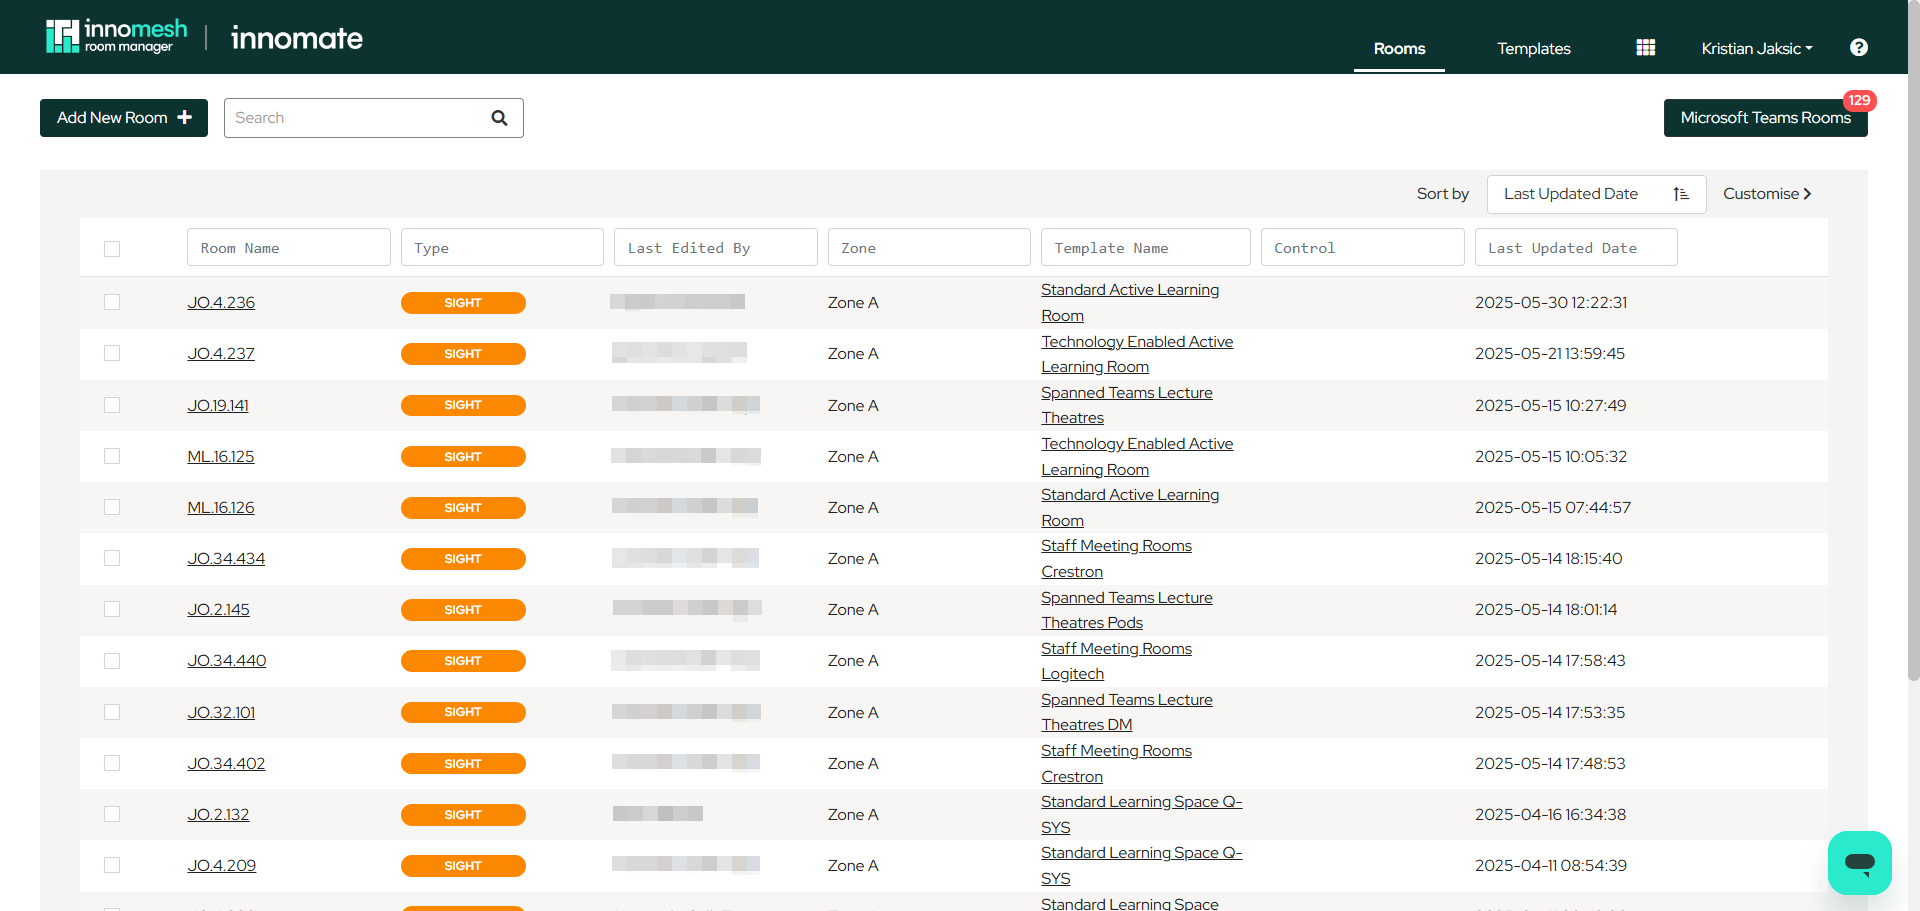Image resolution: width=1920 pixels, height=911 pixels.
Task: Open the Kristian Jaksic user dropdown
Action: (1756, 48)
